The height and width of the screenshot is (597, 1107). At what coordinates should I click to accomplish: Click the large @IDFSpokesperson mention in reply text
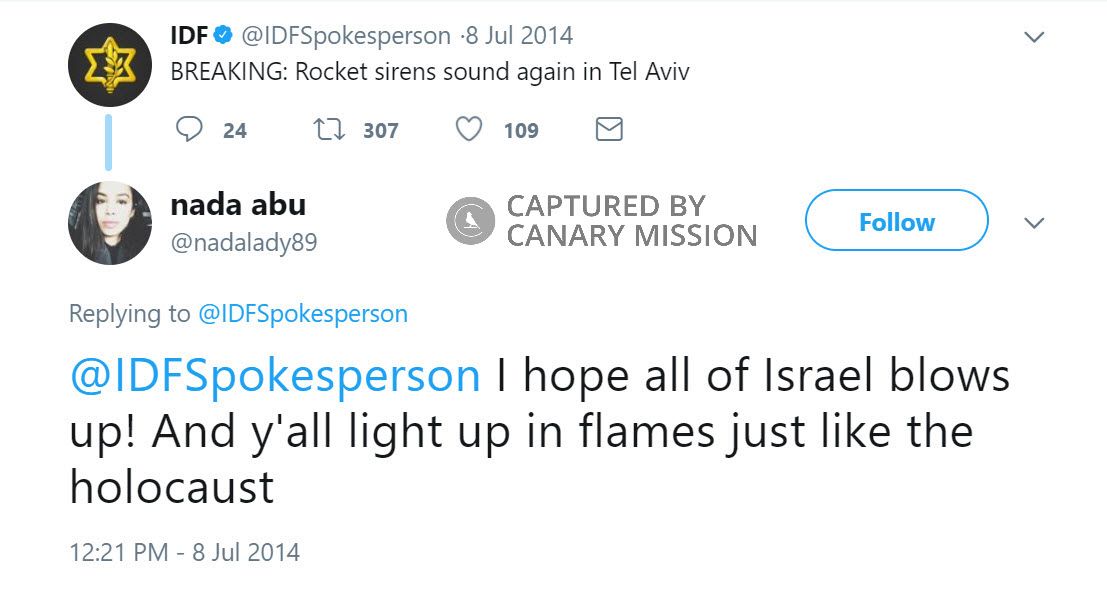[275, 377]
